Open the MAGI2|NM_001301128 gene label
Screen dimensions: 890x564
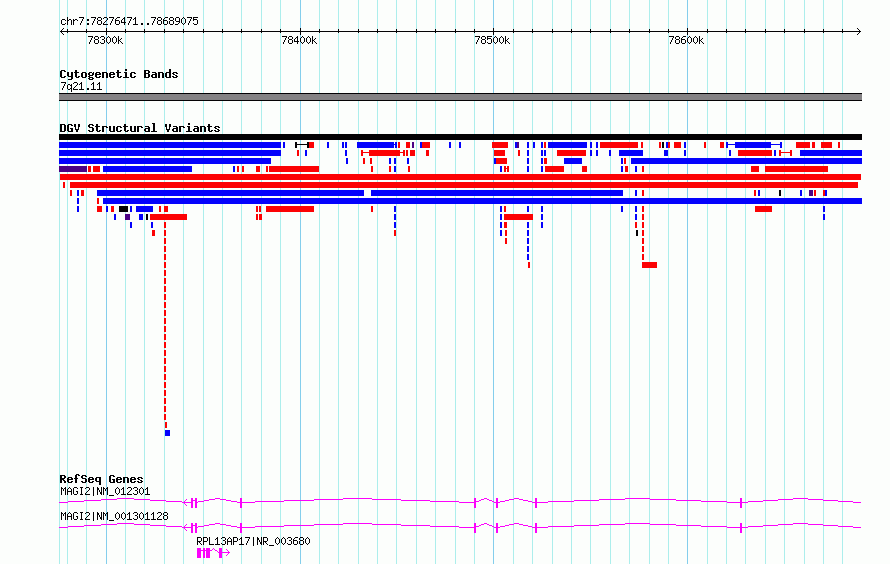[x=114, y=516]
